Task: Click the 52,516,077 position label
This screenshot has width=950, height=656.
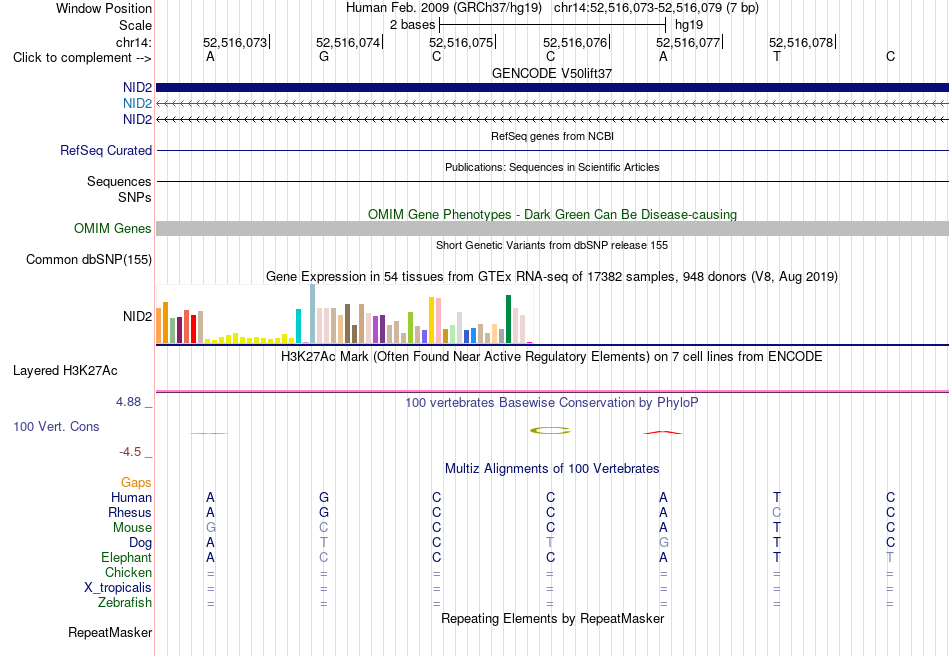Action: (688, 42)
